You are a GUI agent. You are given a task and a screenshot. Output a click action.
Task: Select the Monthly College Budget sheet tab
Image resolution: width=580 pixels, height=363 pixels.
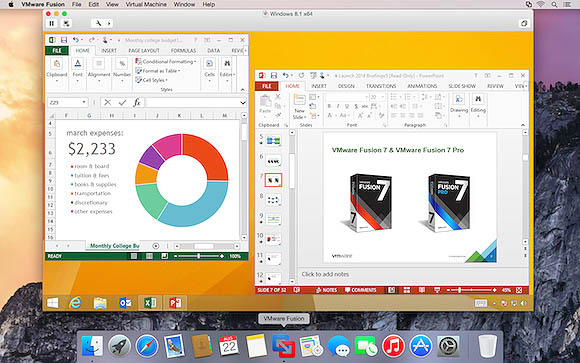click(114, 246)
